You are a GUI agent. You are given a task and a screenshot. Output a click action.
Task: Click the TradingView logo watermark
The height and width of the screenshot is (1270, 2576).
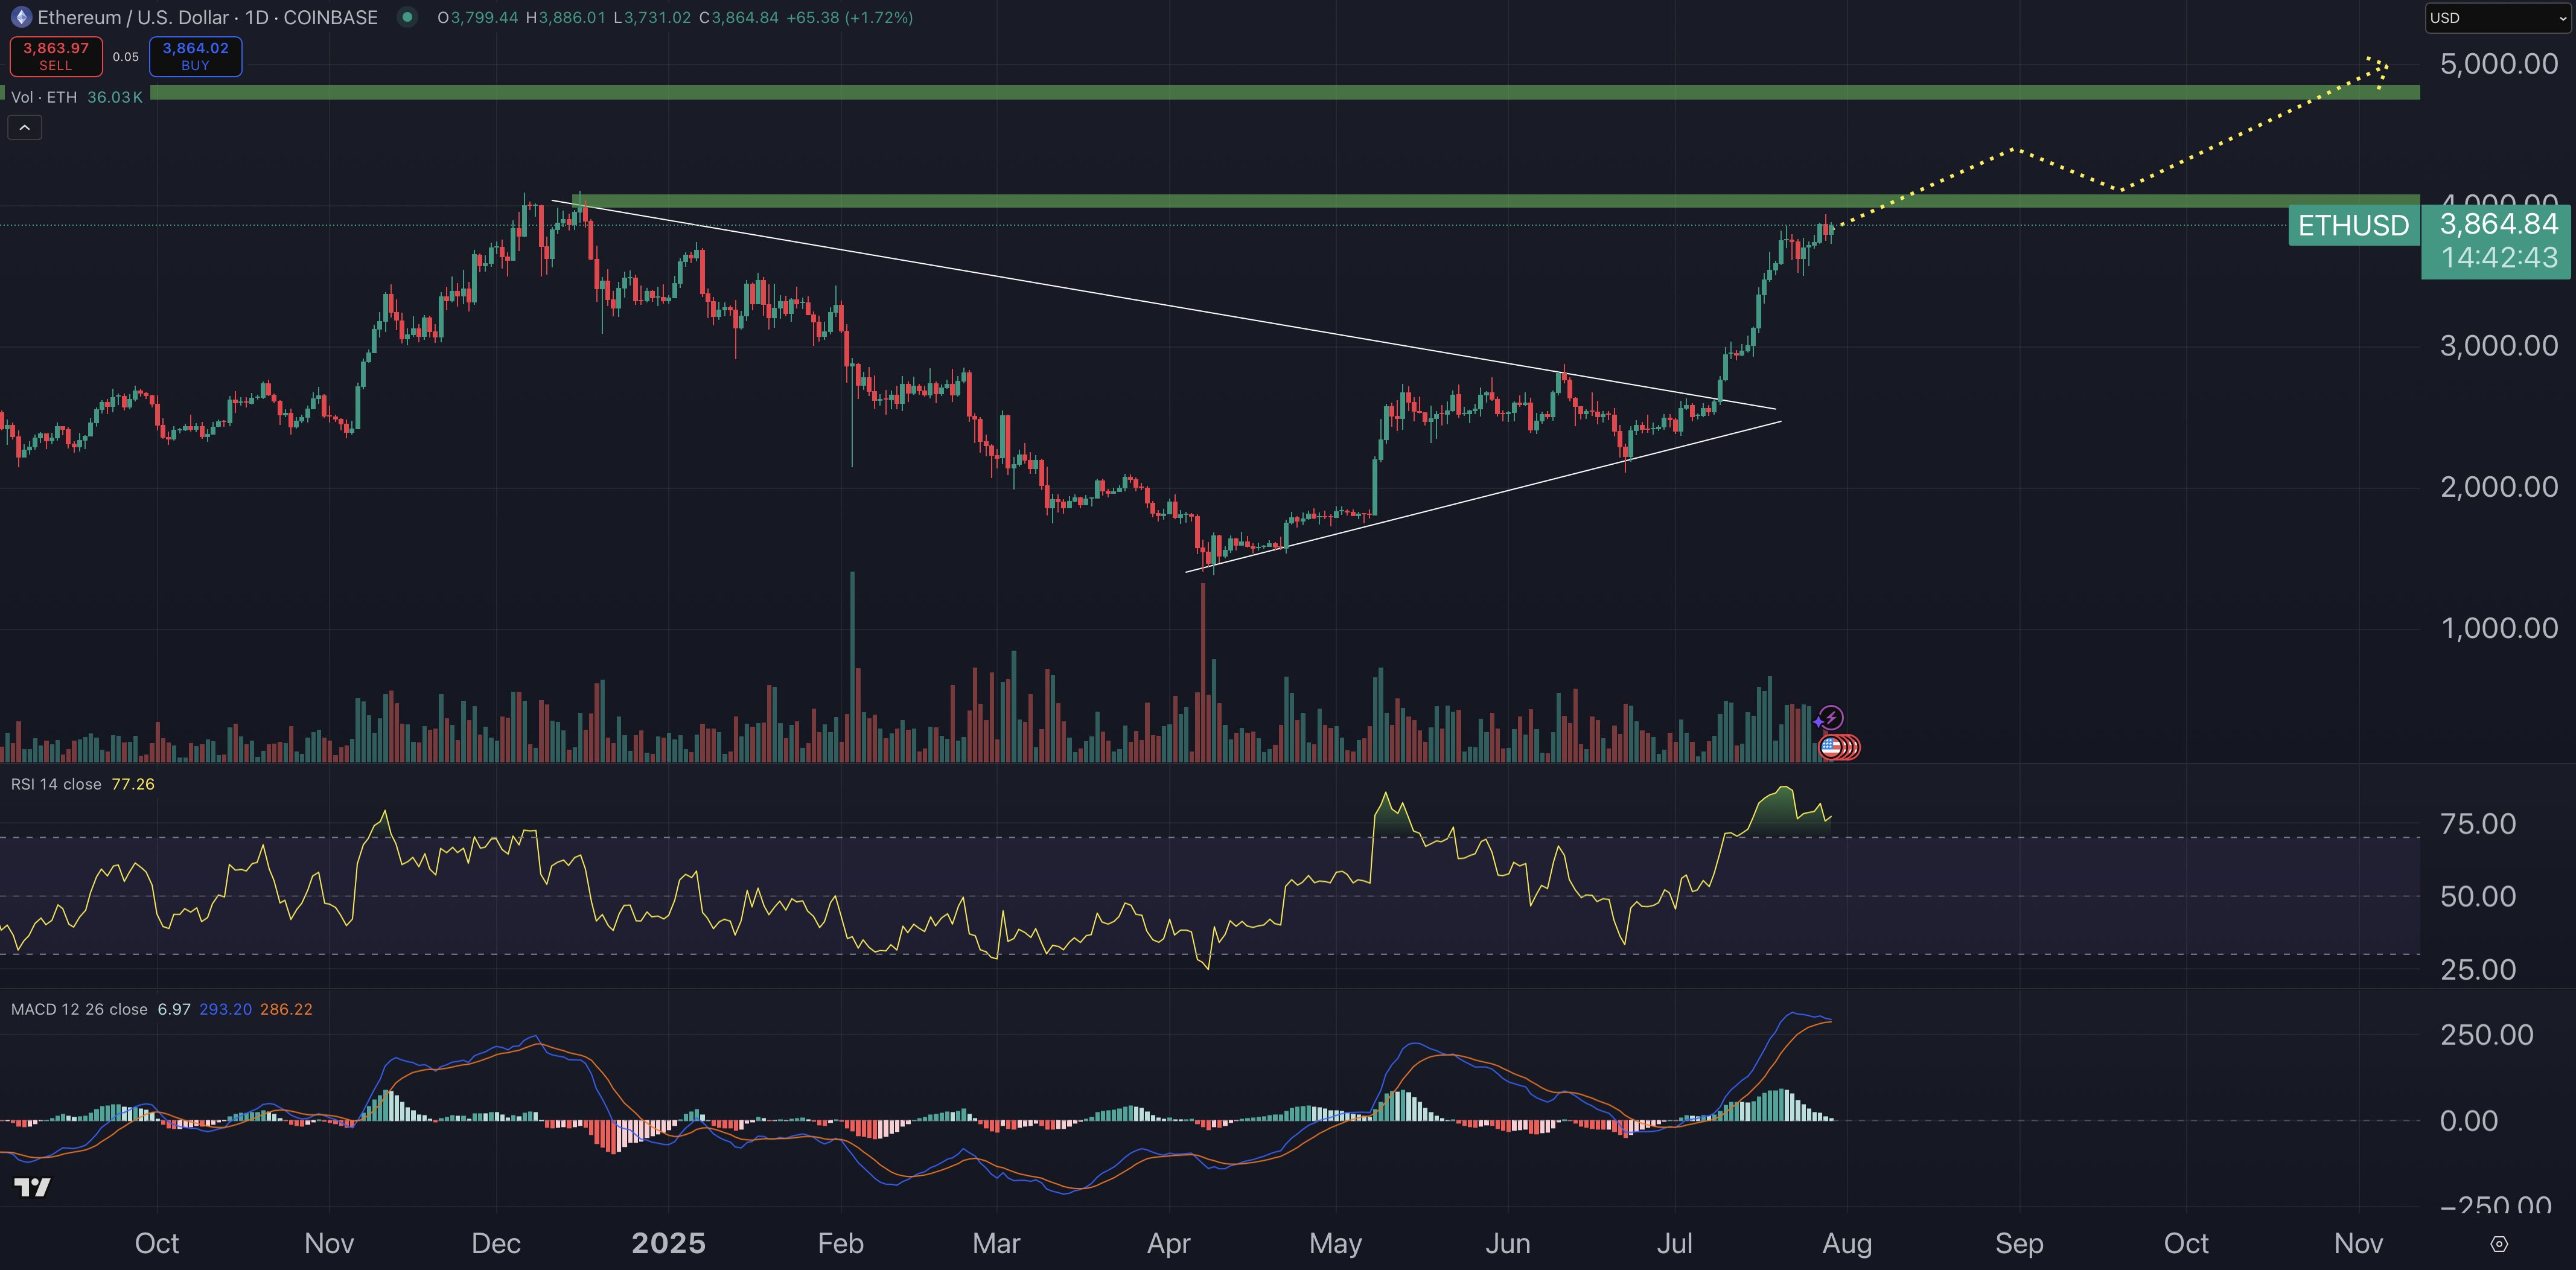tap(33, 1188)
